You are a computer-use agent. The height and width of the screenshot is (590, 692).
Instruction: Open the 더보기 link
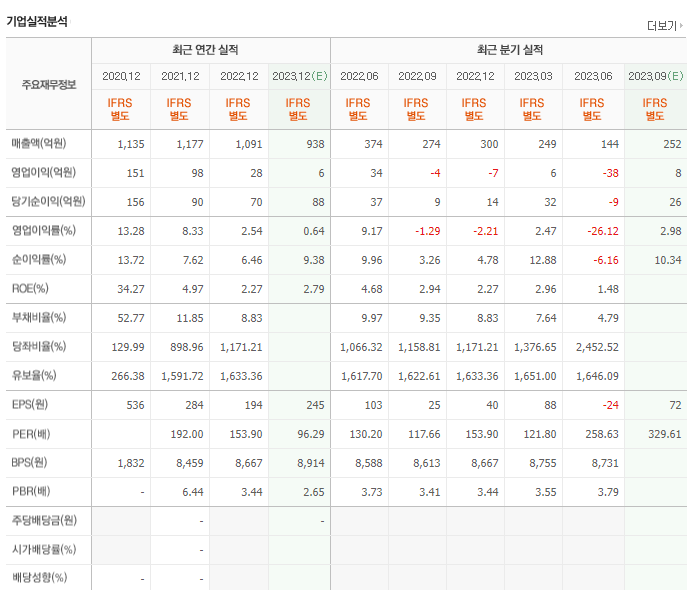662,26
